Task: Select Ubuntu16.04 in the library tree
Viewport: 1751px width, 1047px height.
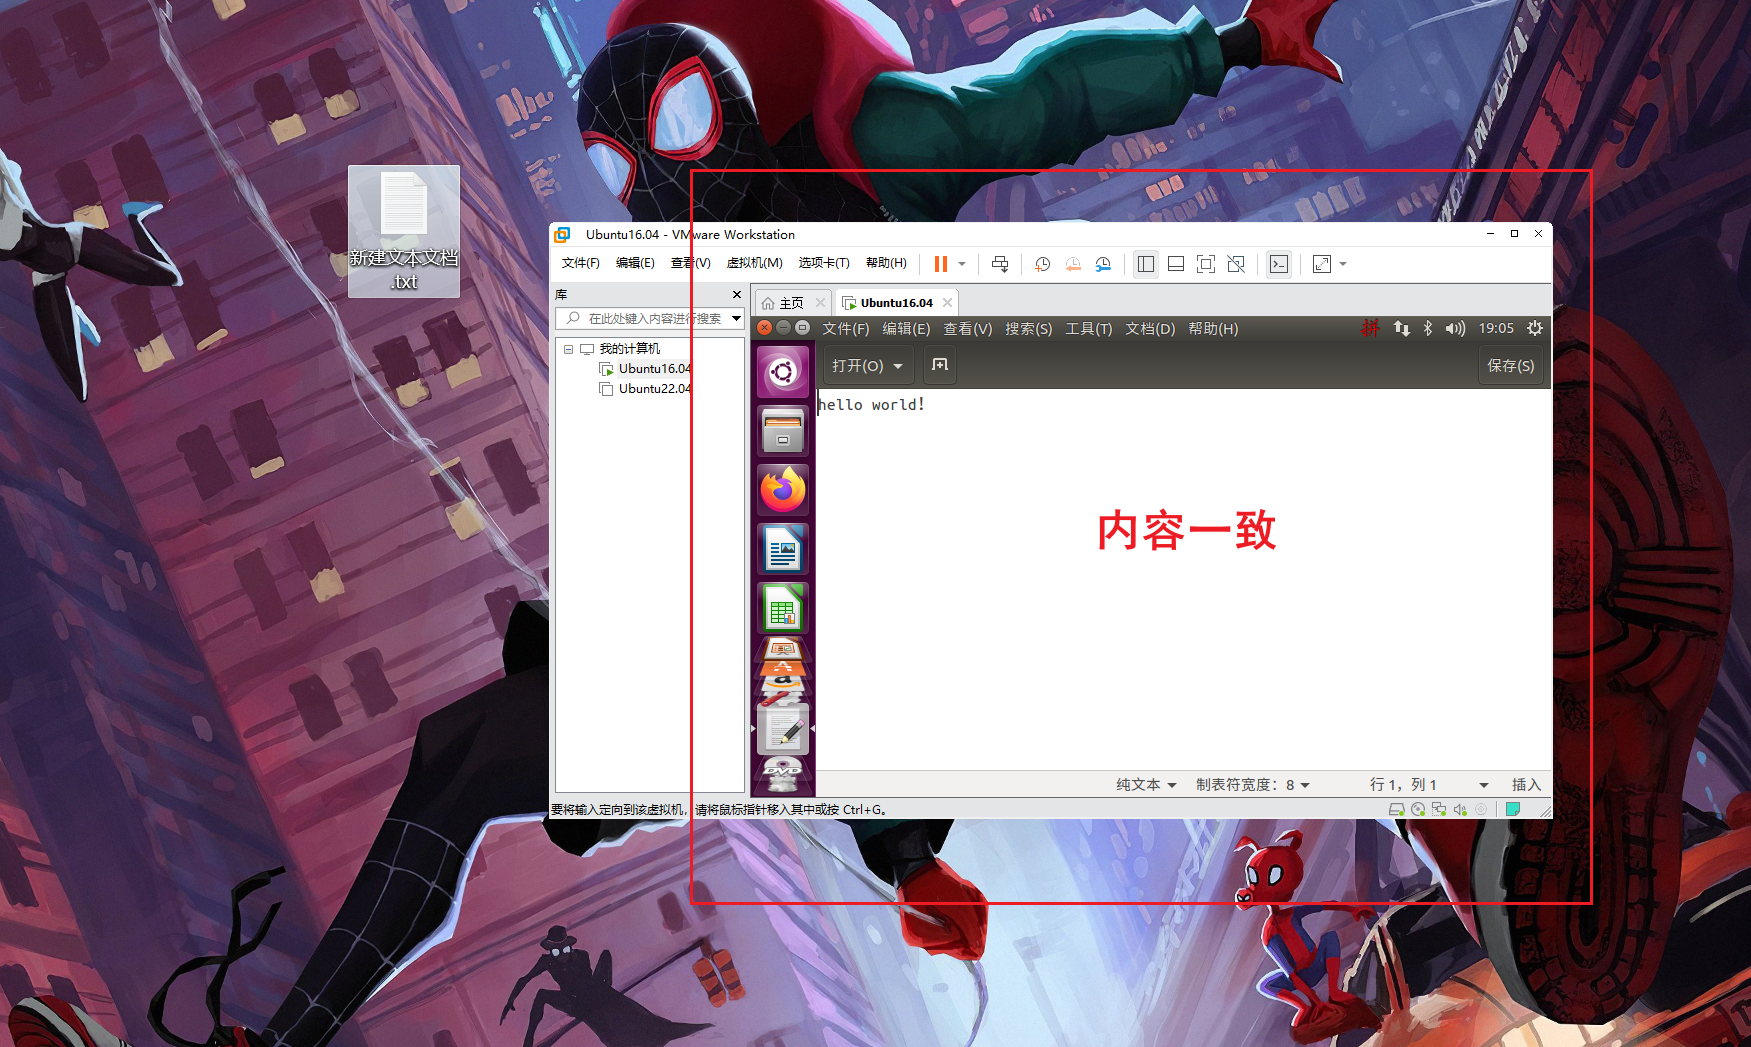Action: pyautogui.click(x=645, y=369)
